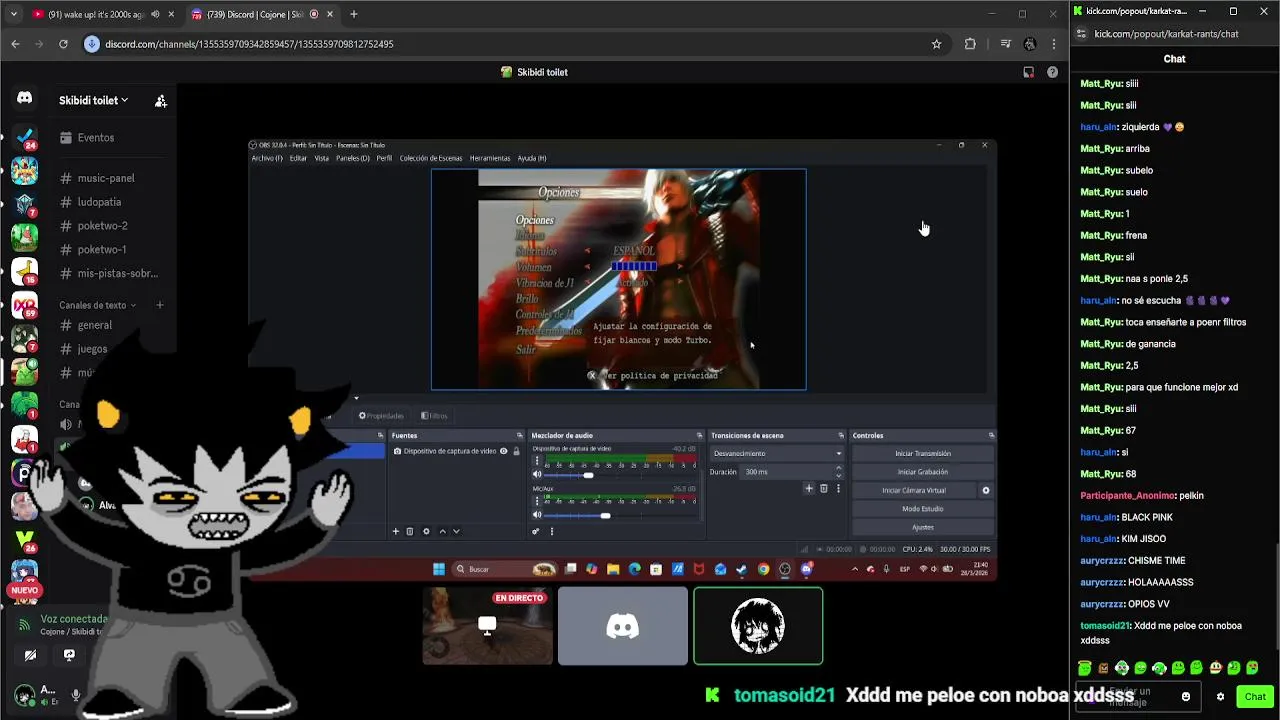Image resolution: width=1280 pixels, height=720 pixels.
Task: Click the Windows Start icon in streamed taskbar
Action: [438, 569]
